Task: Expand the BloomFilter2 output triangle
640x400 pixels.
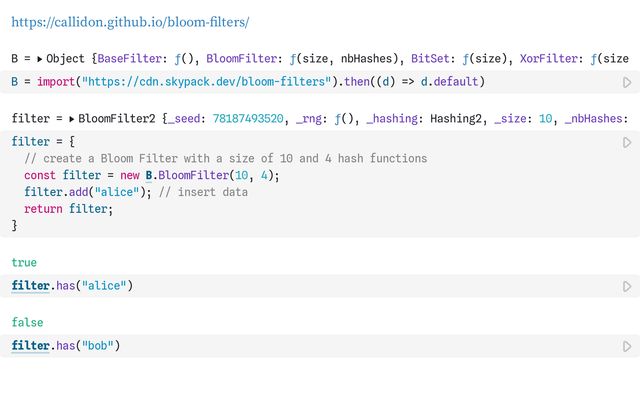Action: pyautogui.click(x=72, y=119)
